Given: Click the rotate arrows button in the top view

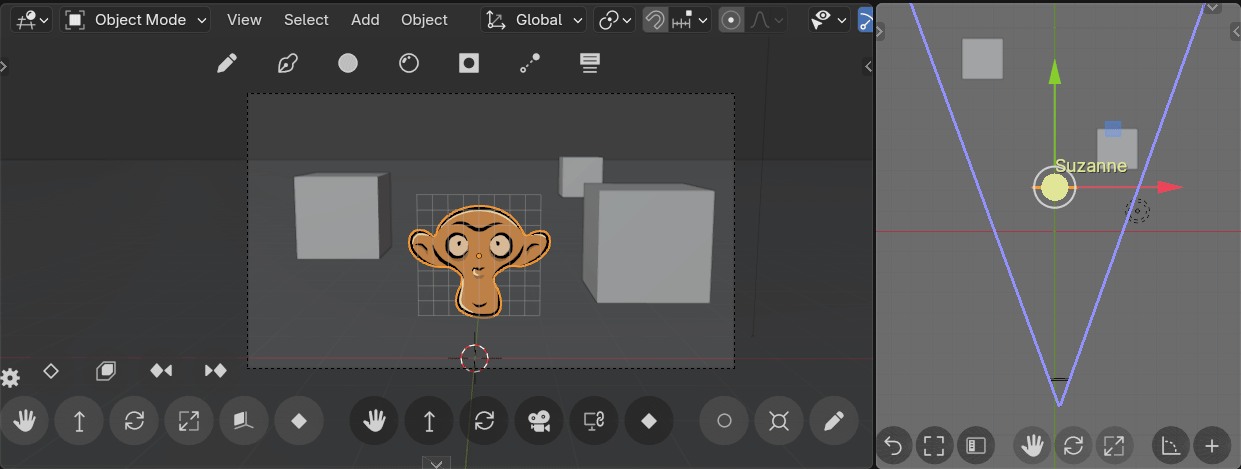Looking at the screenshot, I should [x=1073, y=445].
